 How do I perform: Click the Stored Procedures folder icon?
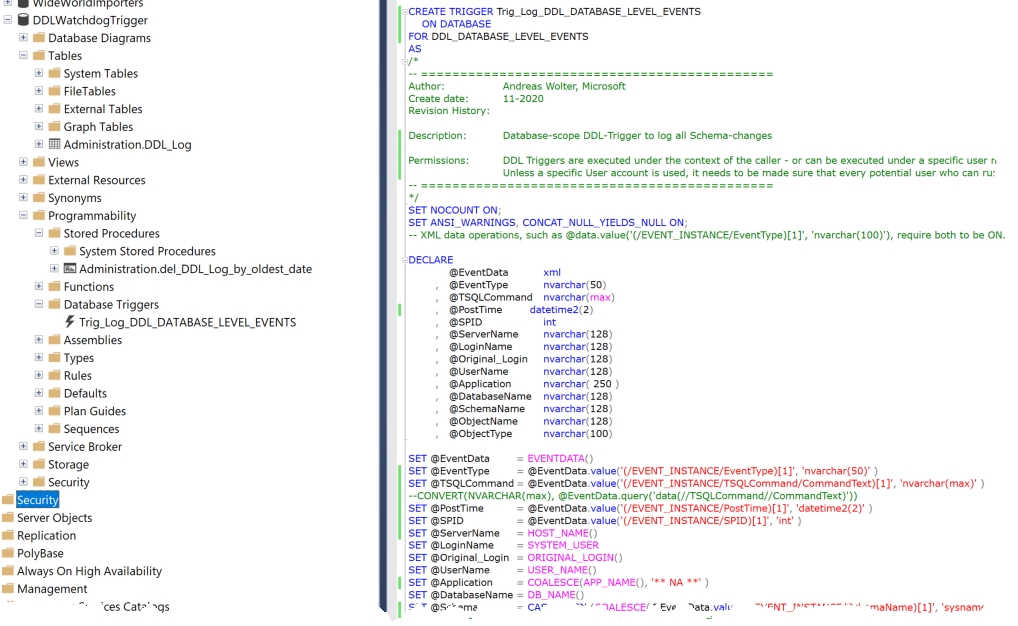click(55, 233)
